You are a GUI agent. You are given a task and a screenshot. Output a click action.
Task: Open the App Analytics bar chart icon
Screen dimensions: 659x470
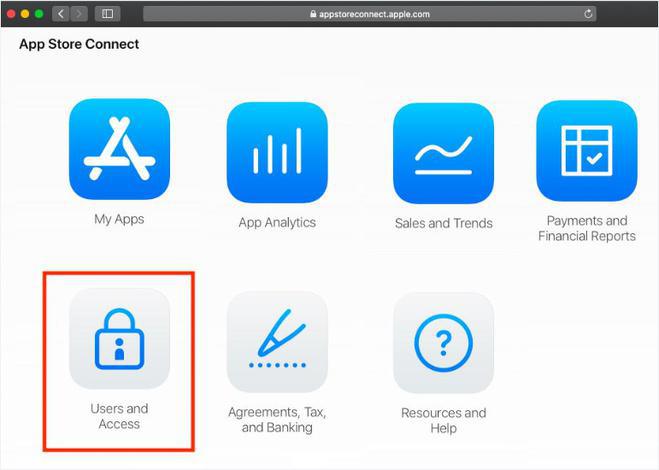[277, 152]
